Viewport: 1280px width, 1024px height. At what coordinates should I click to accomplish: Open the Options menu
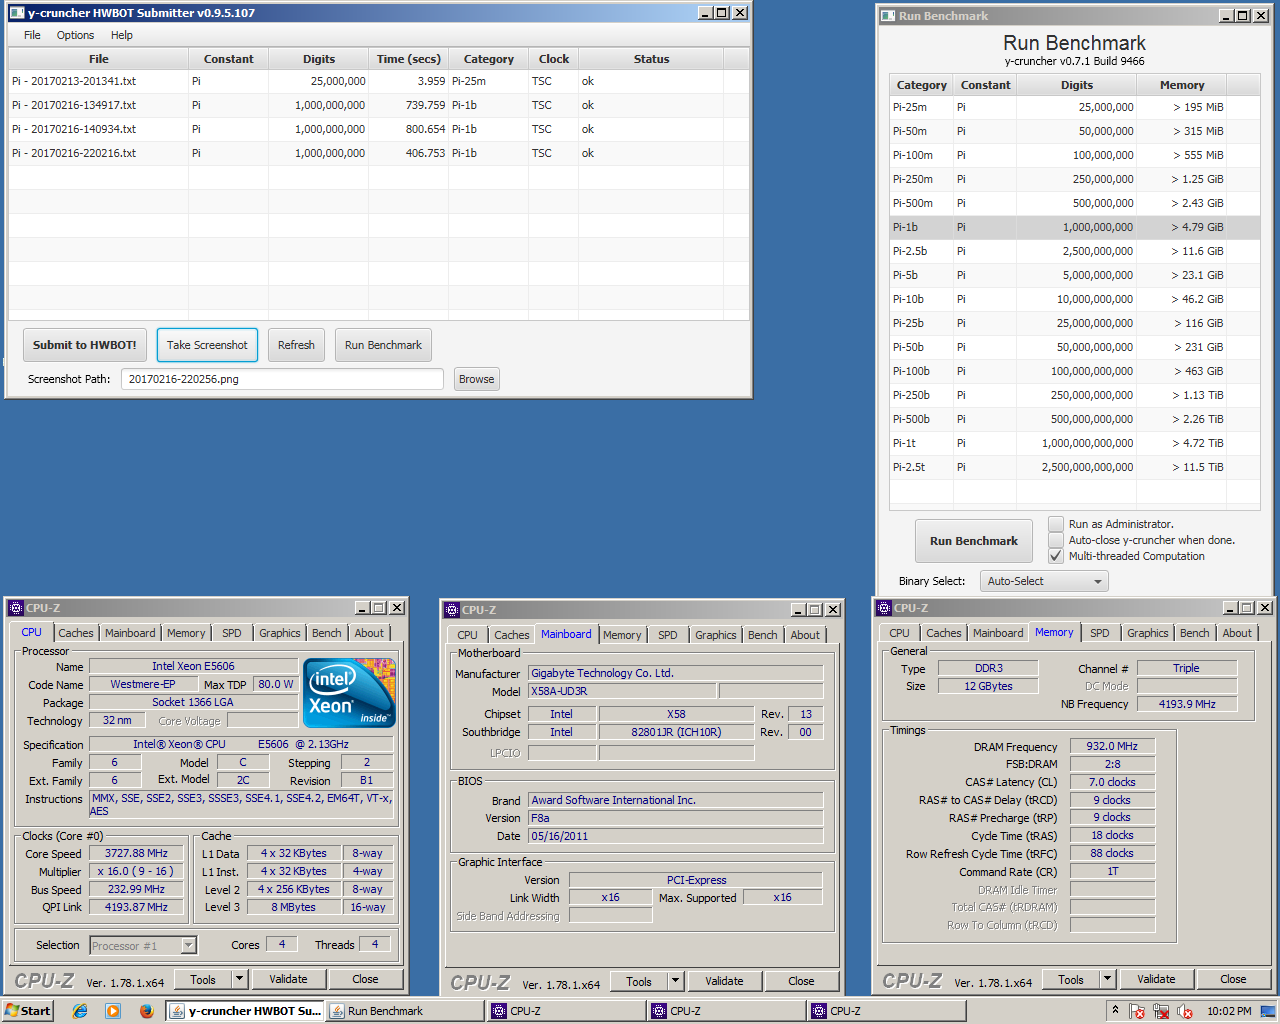point(75,35)
